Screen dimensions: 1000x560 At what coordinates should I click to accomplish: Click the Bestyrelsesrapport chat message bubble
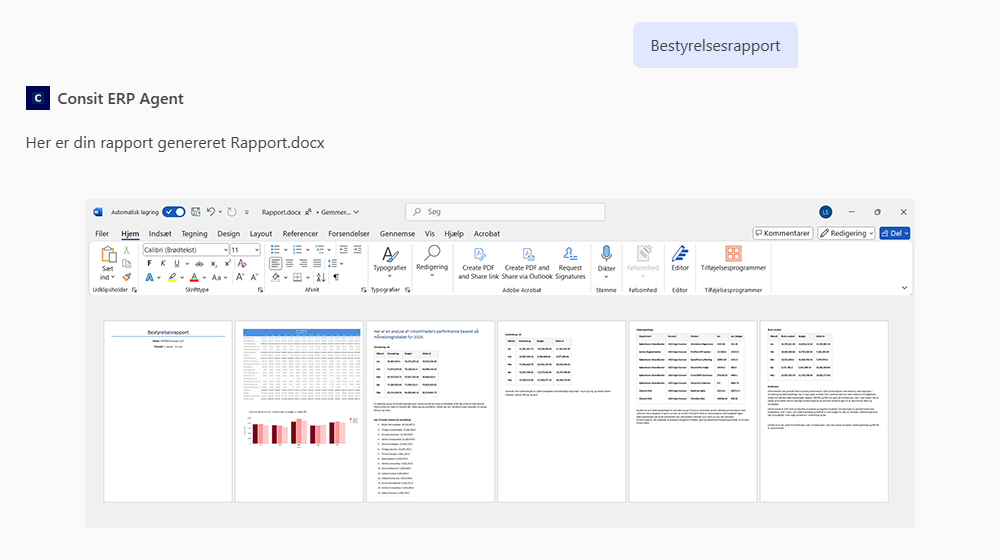coord(715,45)
